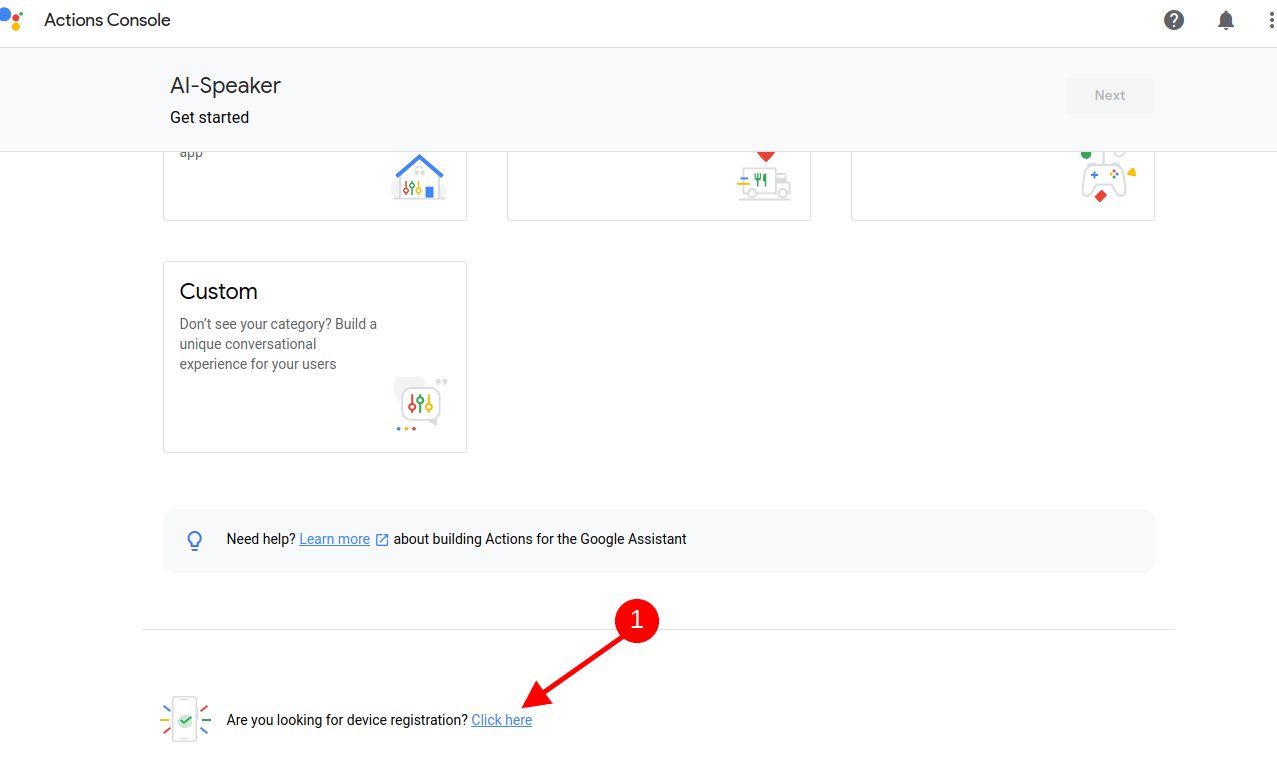Viewport: 1277px width, 758px height.
Task: Click "Don't see your category?" description
Action: coord(278,344)
